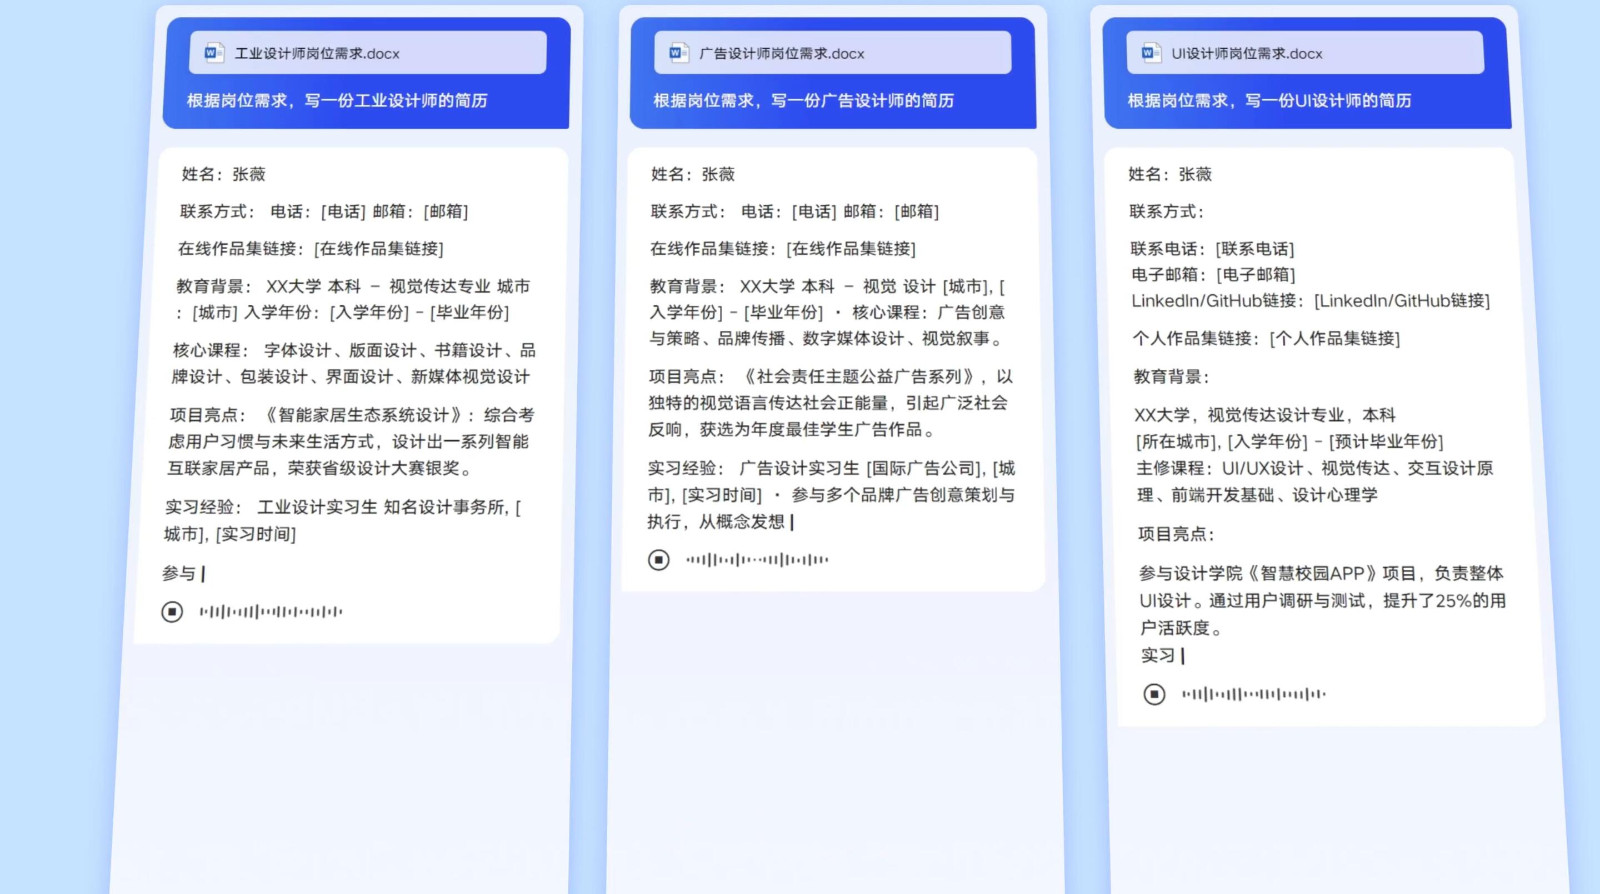This screenshot has width=1600, height=894.
Task: Click Word icon of 广告设计师岗位需求.docx
Action: [x=678, y=53]
